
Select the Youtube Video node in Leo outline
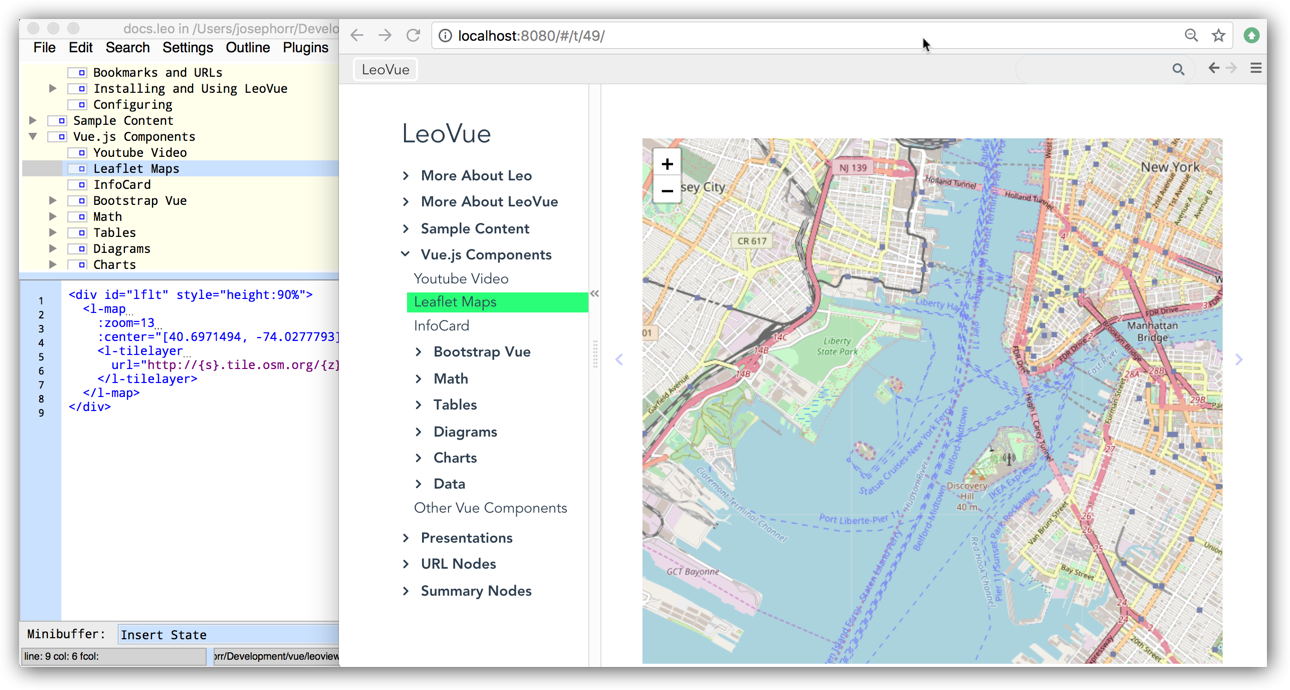click(x=140, y=153)
